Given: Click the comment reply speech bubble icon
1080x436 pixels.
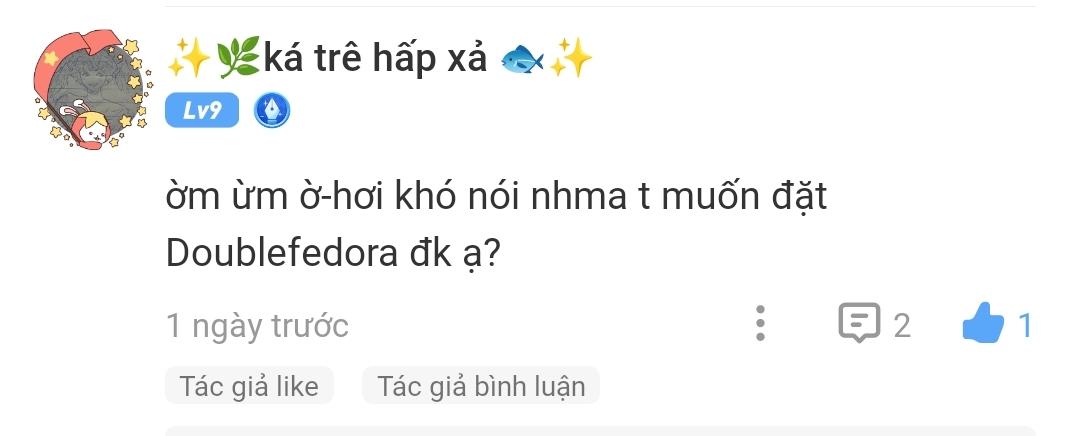Looking at the screenshot, I should [x=859, y=322].
